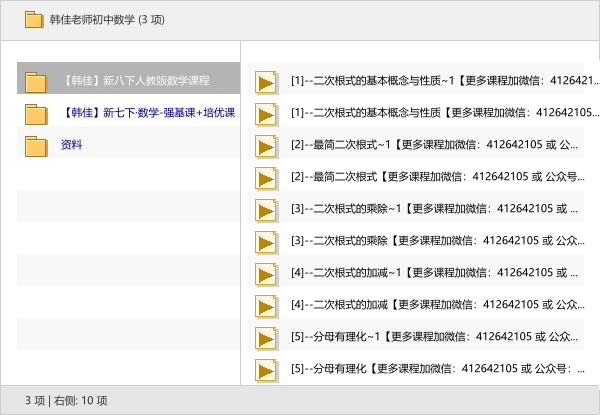Open the 资料 folder link

[72, 145]
